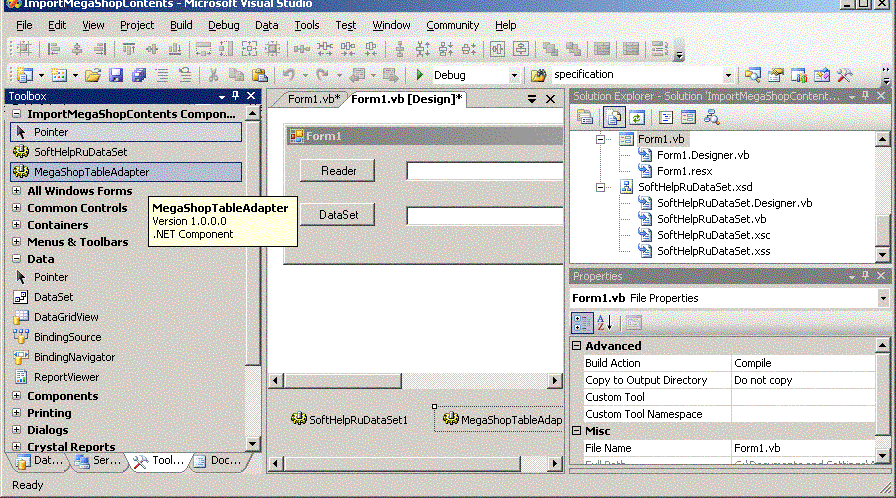This screenshot has height=498, width=896.
Task: Start debugging with the green arrow
Action: pos(419,75)
